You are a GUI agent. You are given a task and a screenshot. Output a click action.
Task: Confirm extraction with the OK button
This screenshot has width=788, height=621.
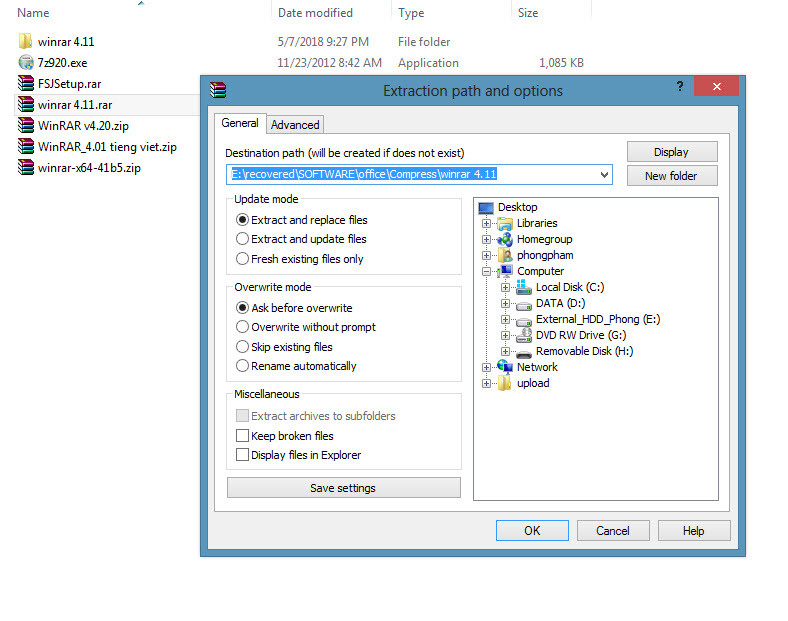(x=532, y=531)
